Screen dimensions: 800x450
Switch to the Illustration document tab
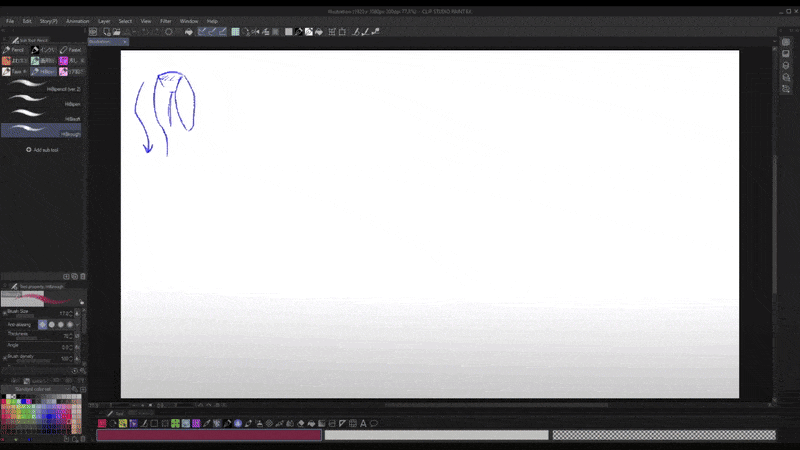[x=108, y=42]
